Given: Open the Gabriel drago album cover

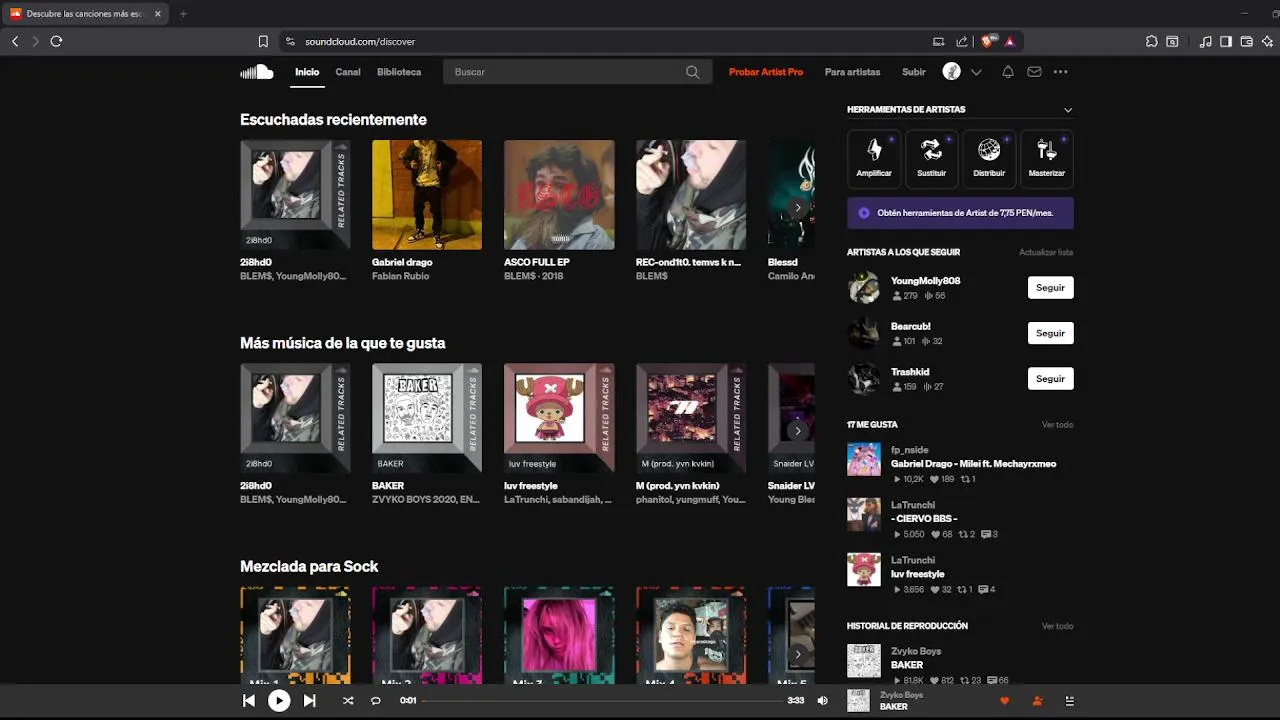Looking at the screenshot, I should (427, 195).
